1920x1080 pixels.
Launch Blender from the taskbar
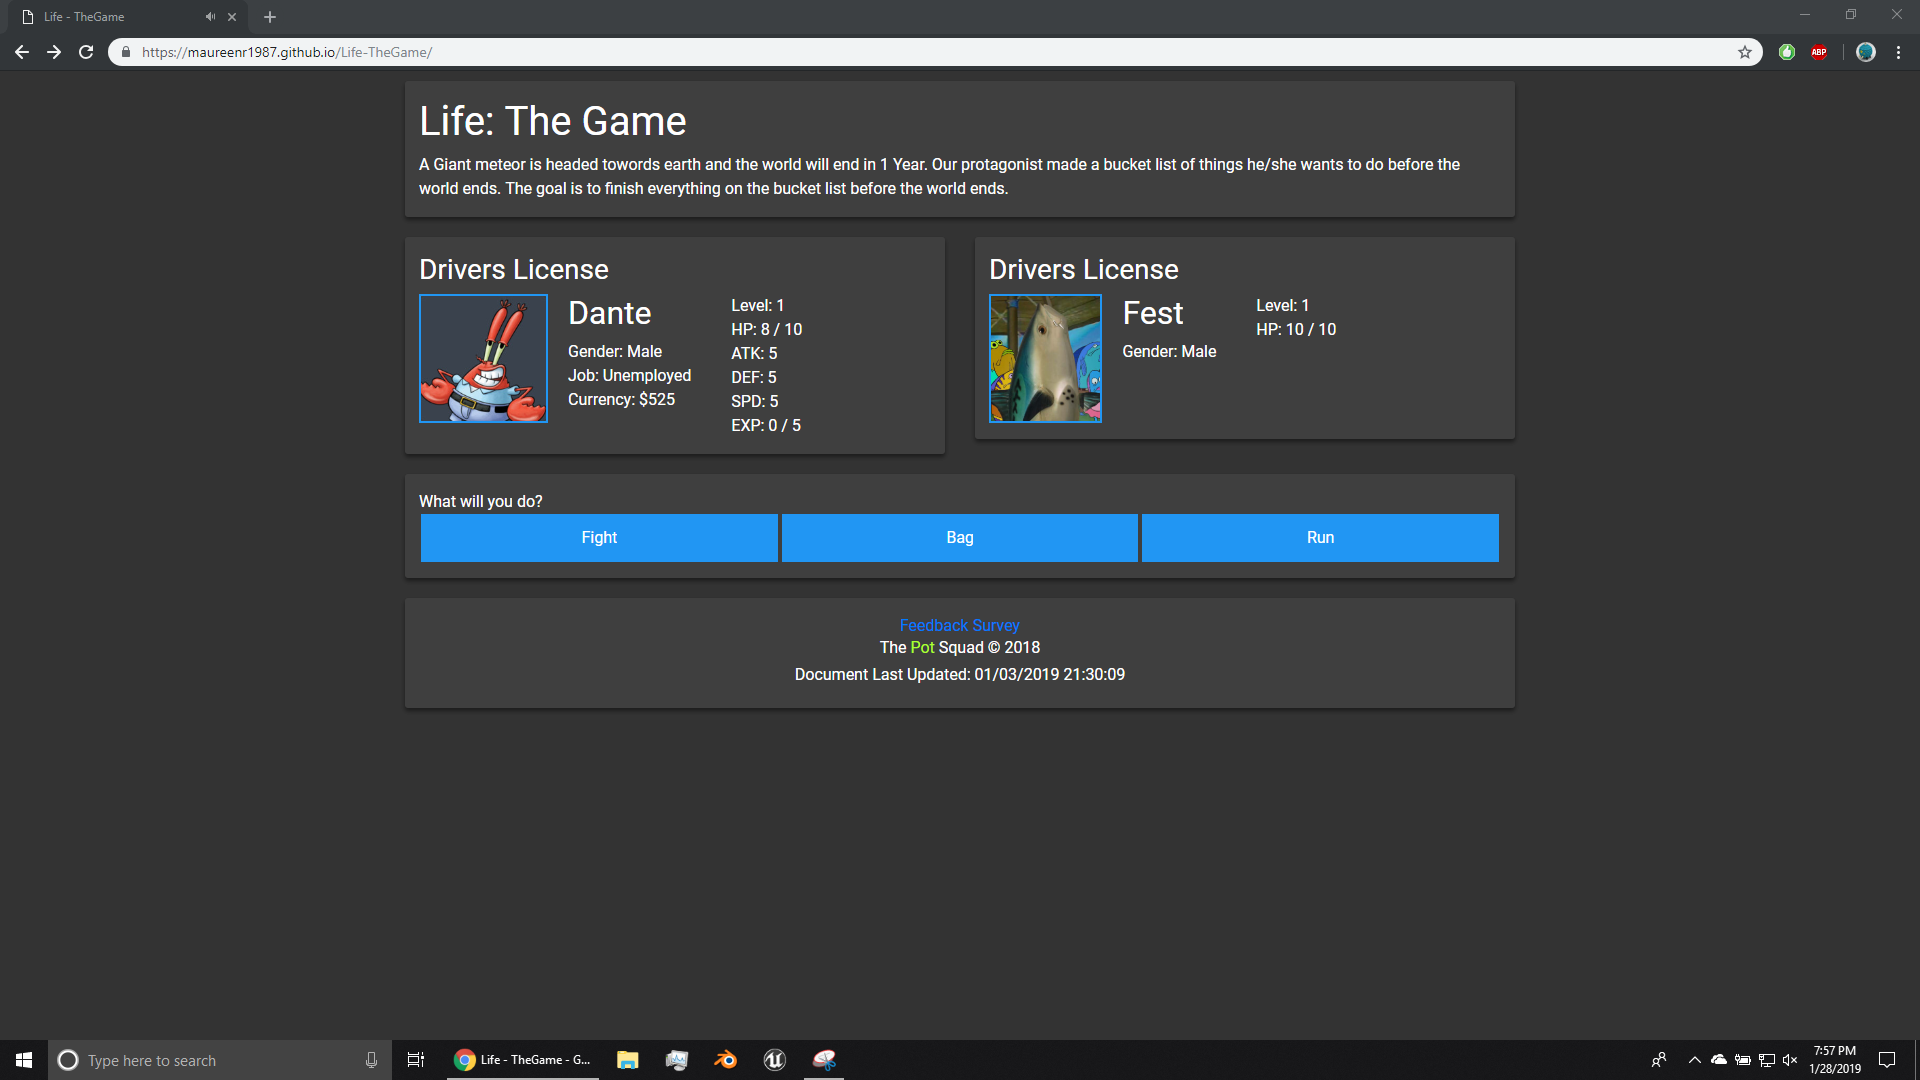(725, 1060)
